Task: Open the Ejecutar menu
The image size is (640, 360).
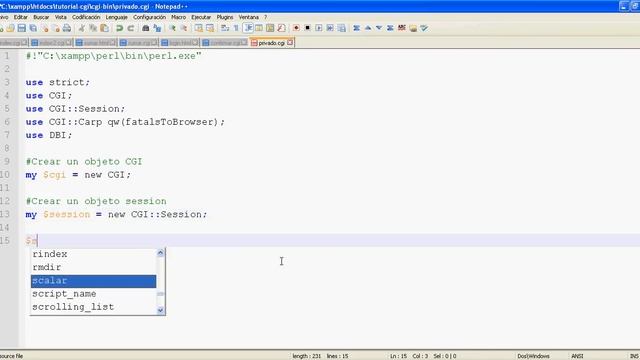Action: 201,17
